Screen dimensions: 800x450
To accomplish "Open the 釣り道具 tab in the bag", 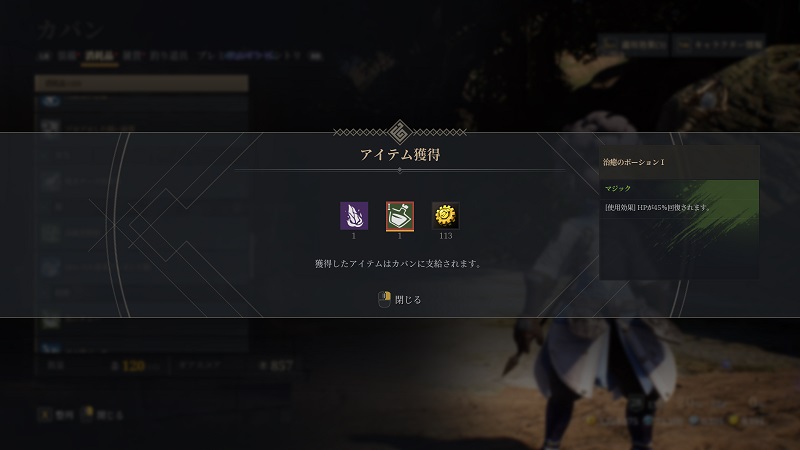I will 169,56.
